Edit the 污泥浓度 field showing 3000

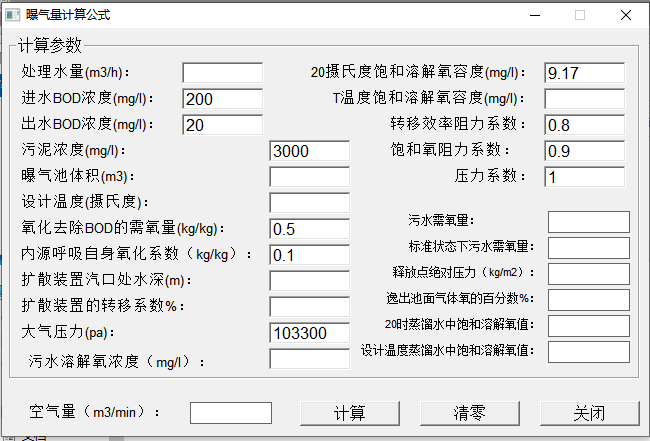tap(309, 151)
